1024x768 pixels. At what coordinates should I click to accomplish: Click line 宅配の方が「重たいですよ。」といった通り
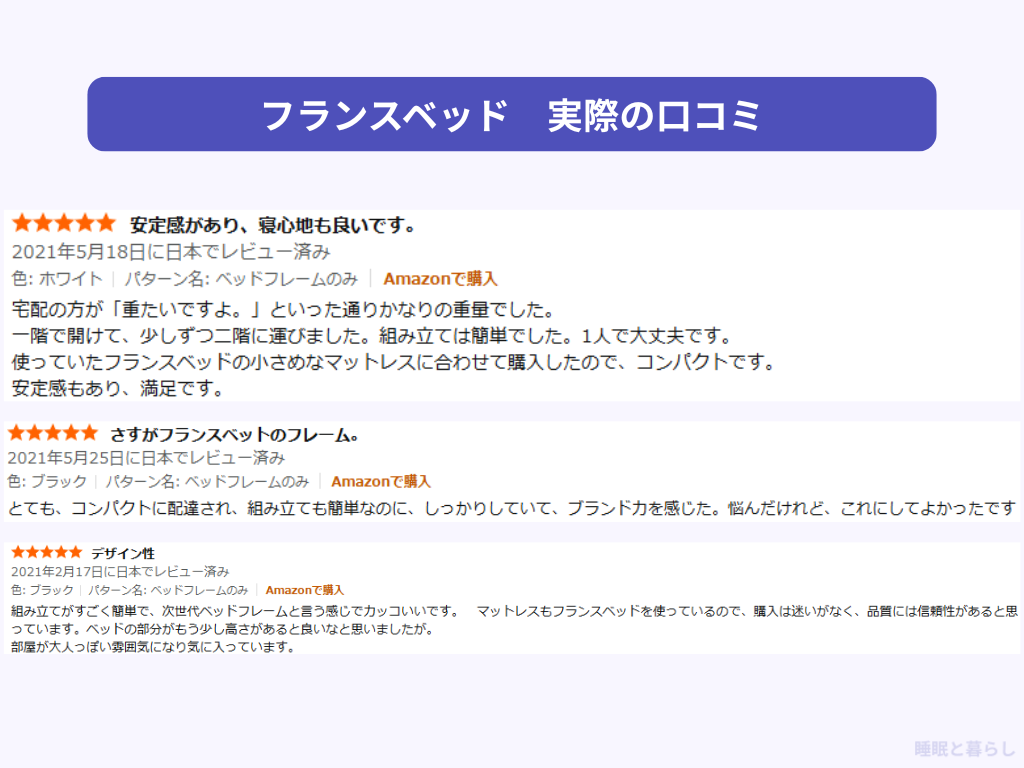(283, 310)
